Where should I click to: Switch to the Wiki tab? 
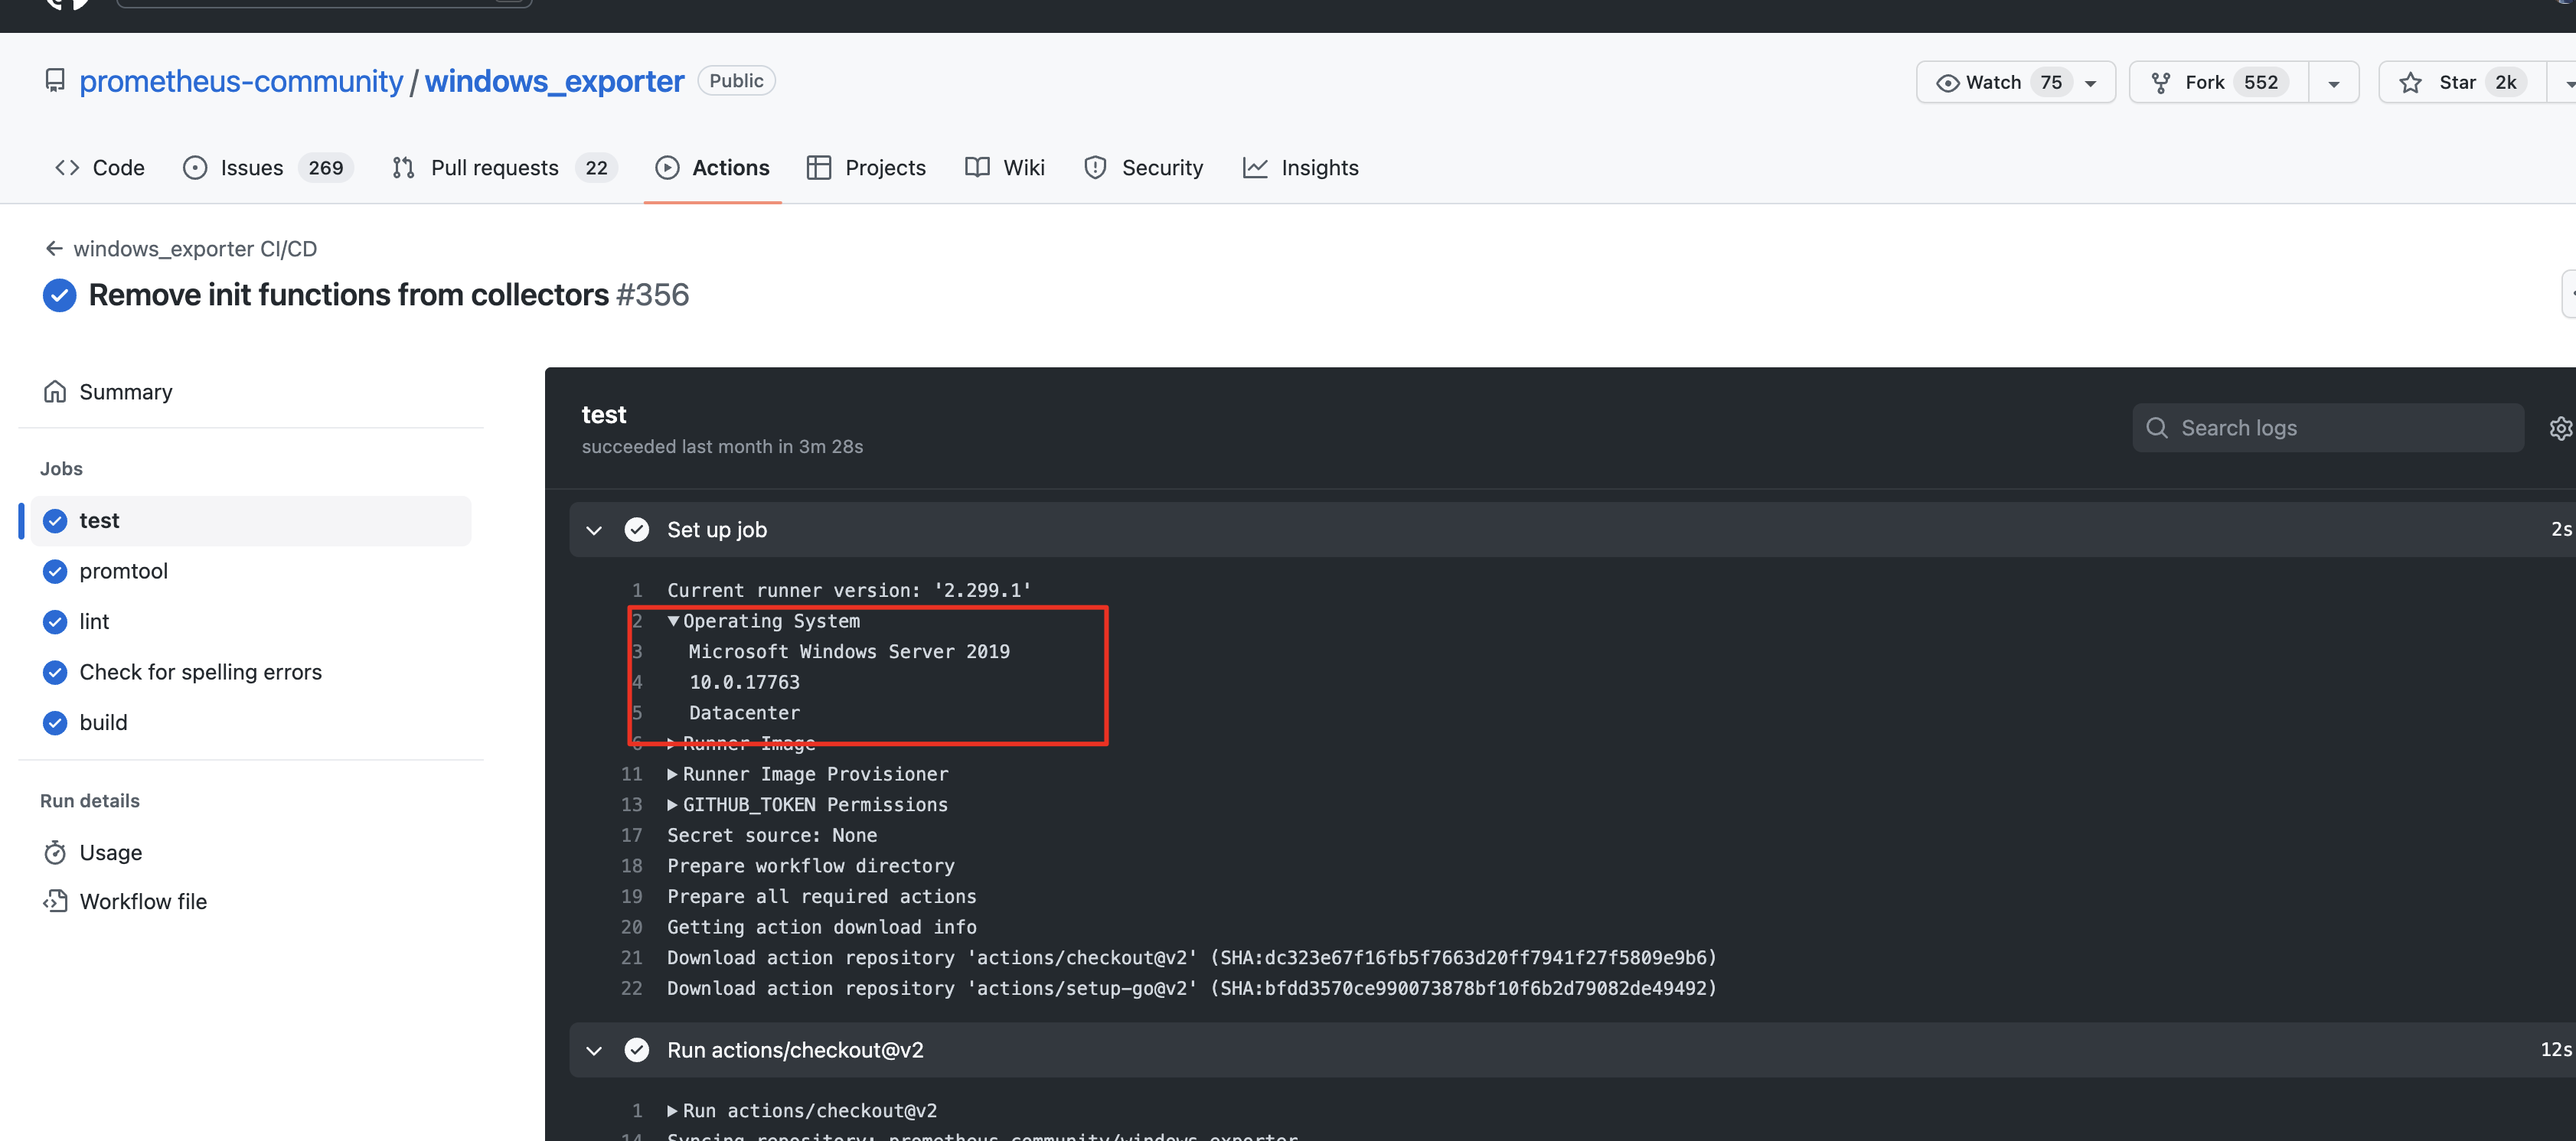1005,168
